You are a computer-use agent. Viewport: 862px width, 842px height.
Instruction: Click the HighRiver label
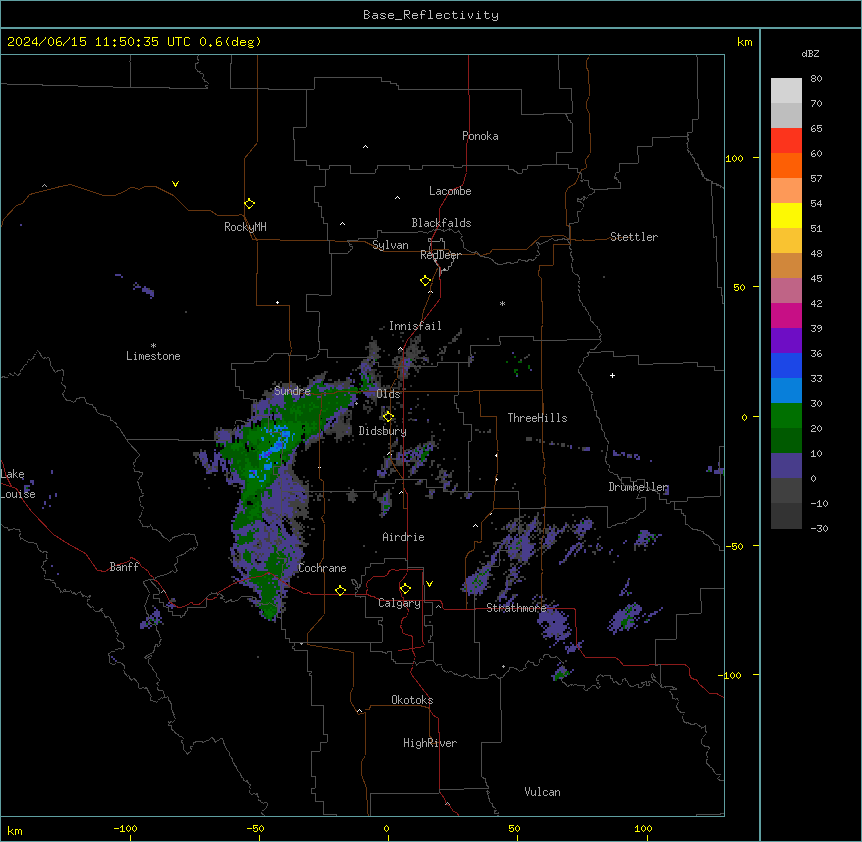click(430, 743)
